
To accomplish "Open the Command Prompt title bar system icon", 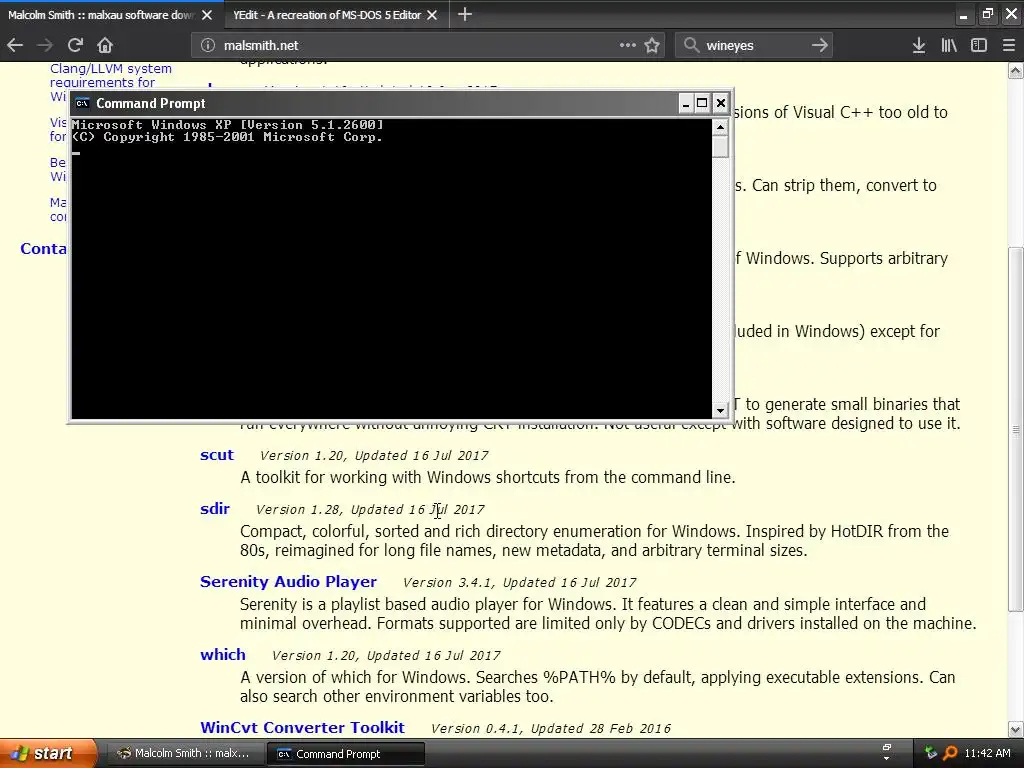I will click(82, 103).
